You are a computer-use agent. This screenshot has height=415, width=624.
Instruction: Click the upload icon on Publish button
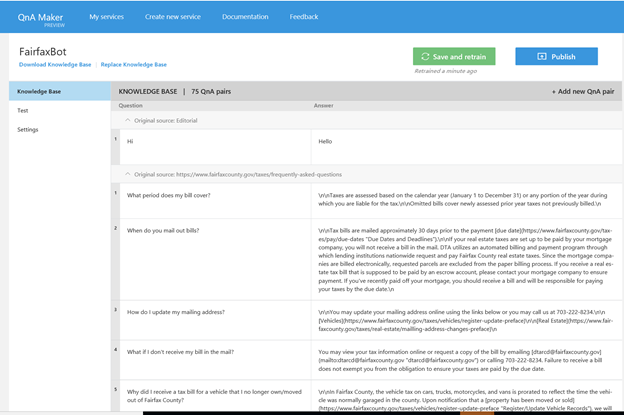[542, 57]
